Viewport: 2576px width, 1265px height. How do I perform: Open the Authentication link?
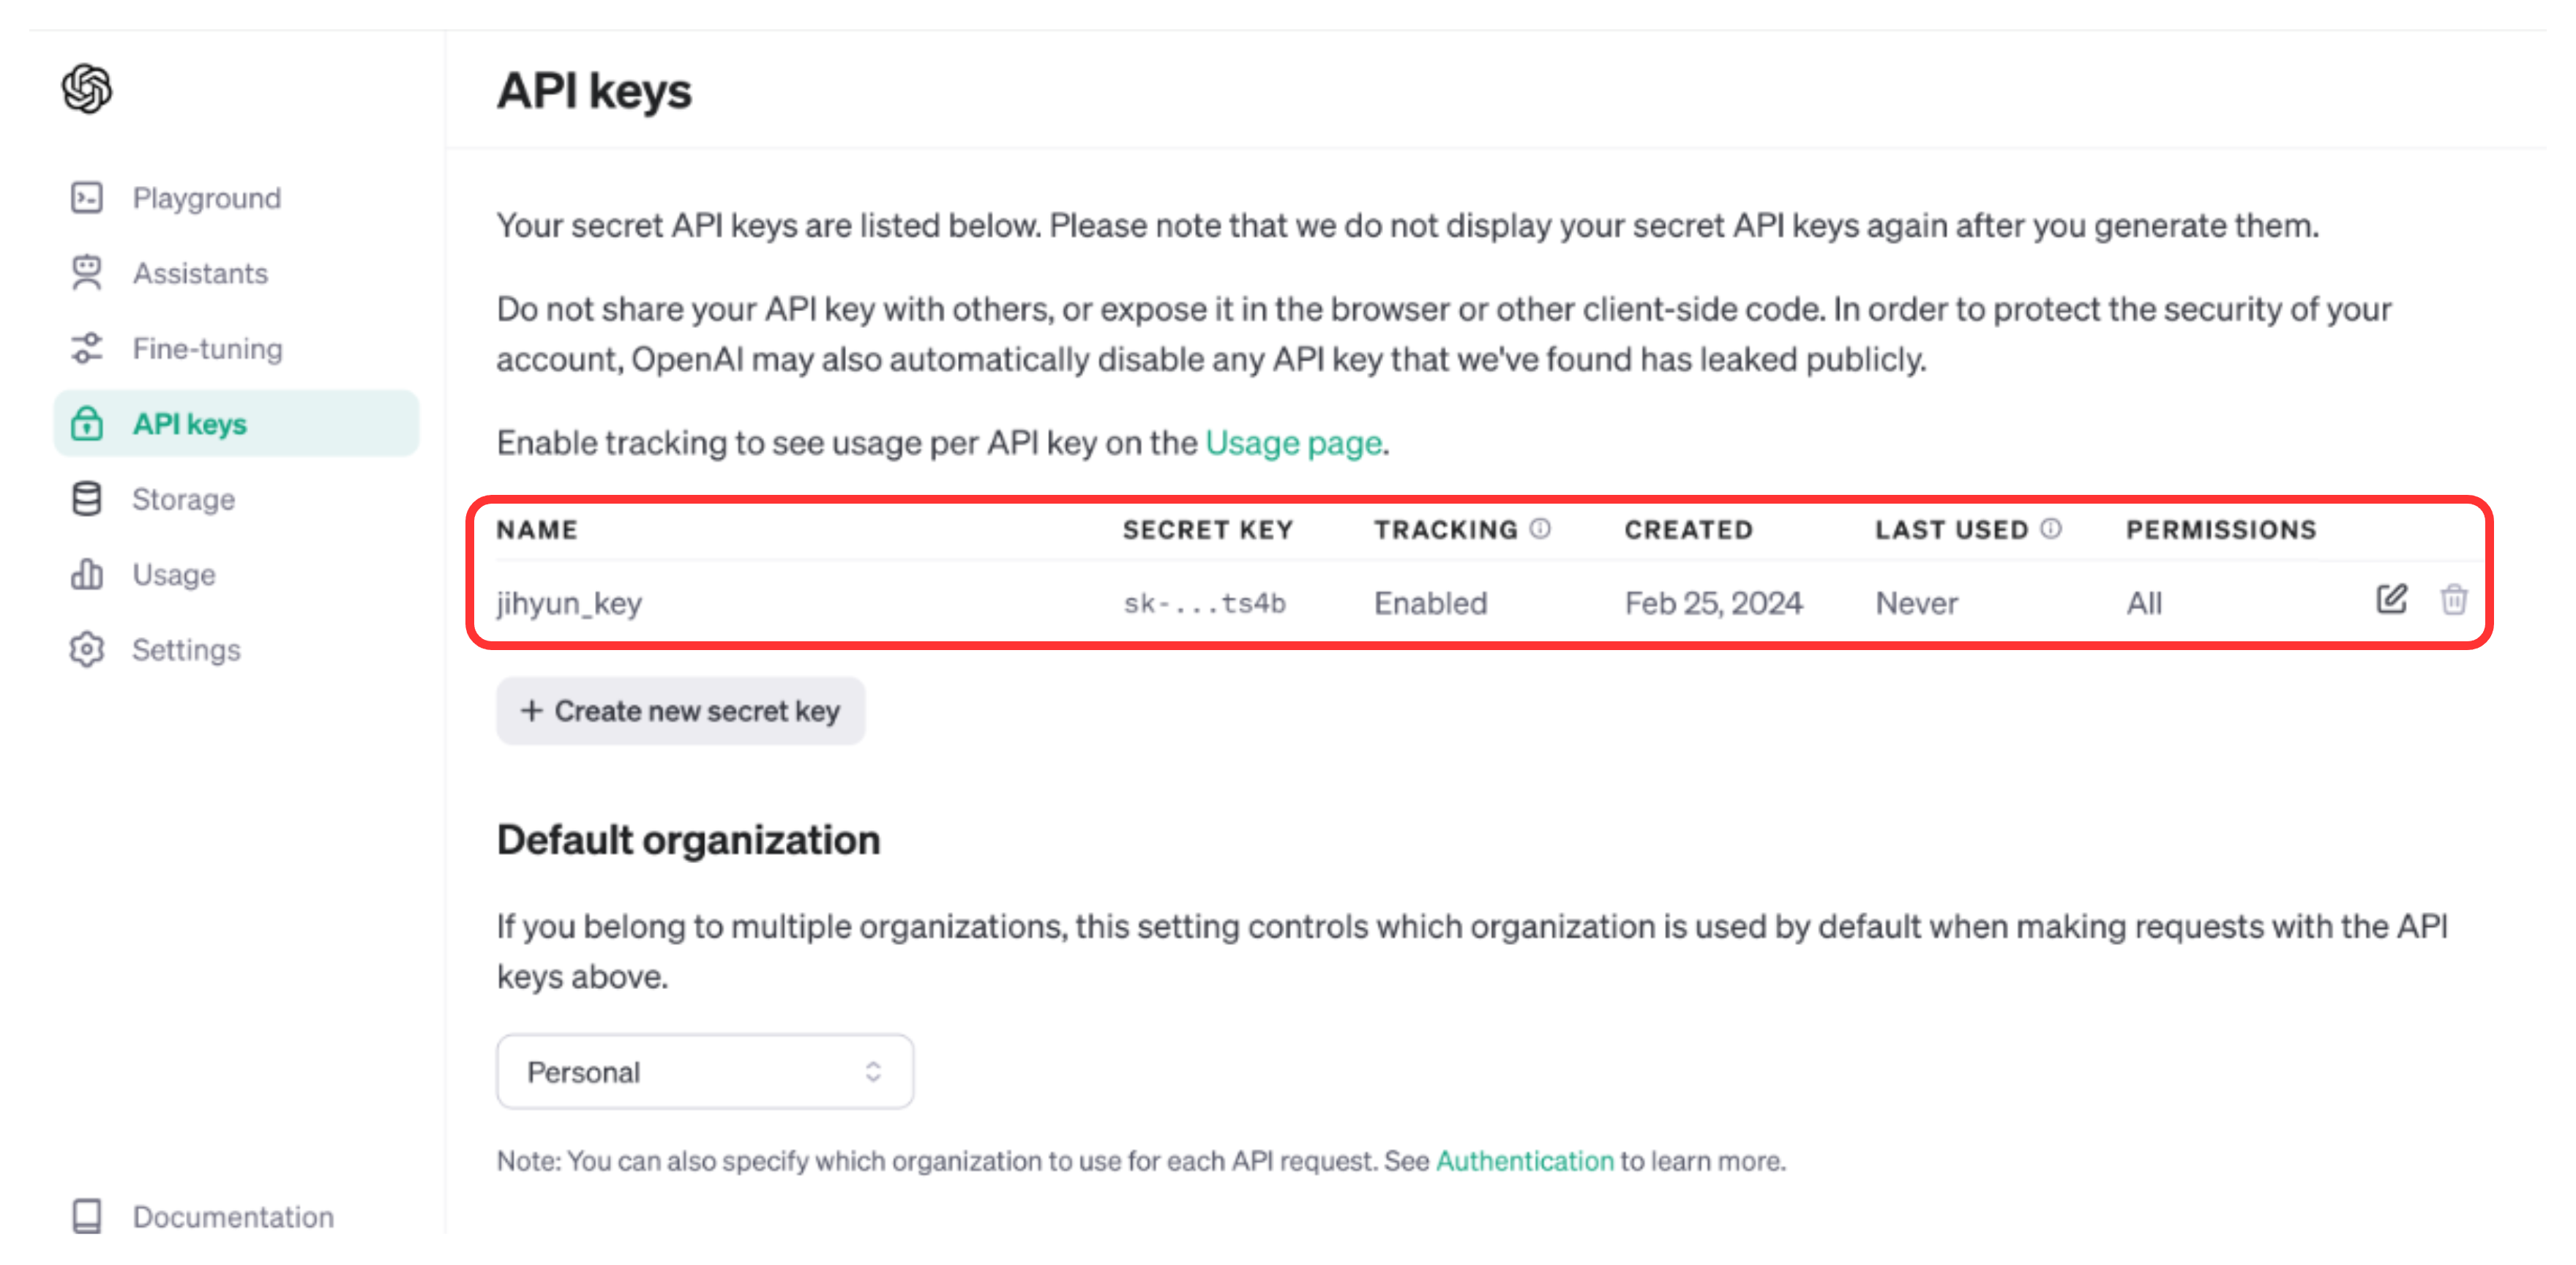coord(1525,1160)
